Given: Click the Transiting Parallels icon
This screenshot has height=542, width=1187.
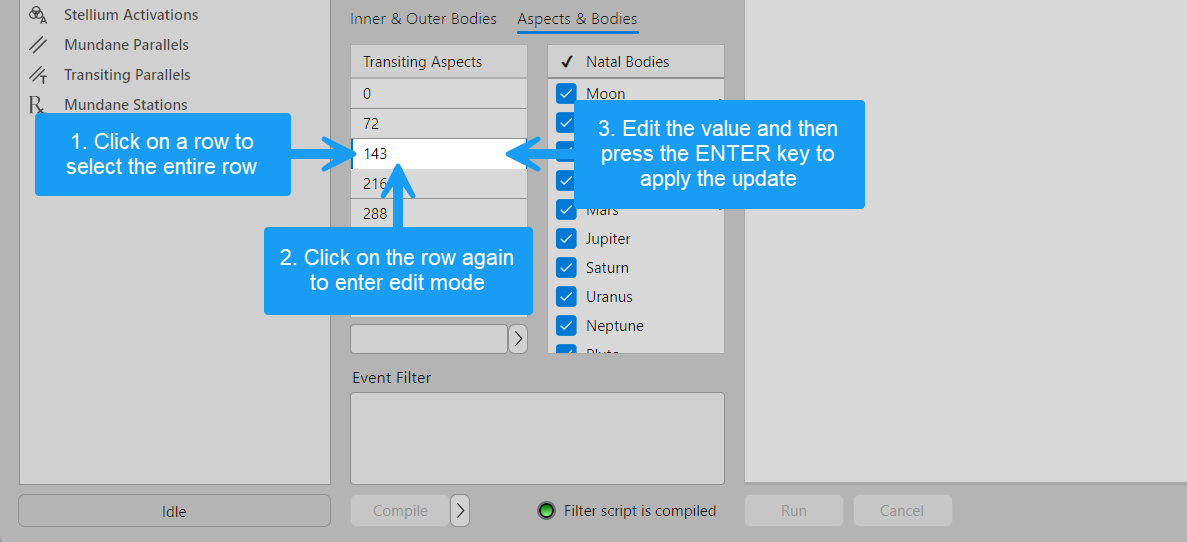Looking at the screenshot, I should tap(38, 75).
